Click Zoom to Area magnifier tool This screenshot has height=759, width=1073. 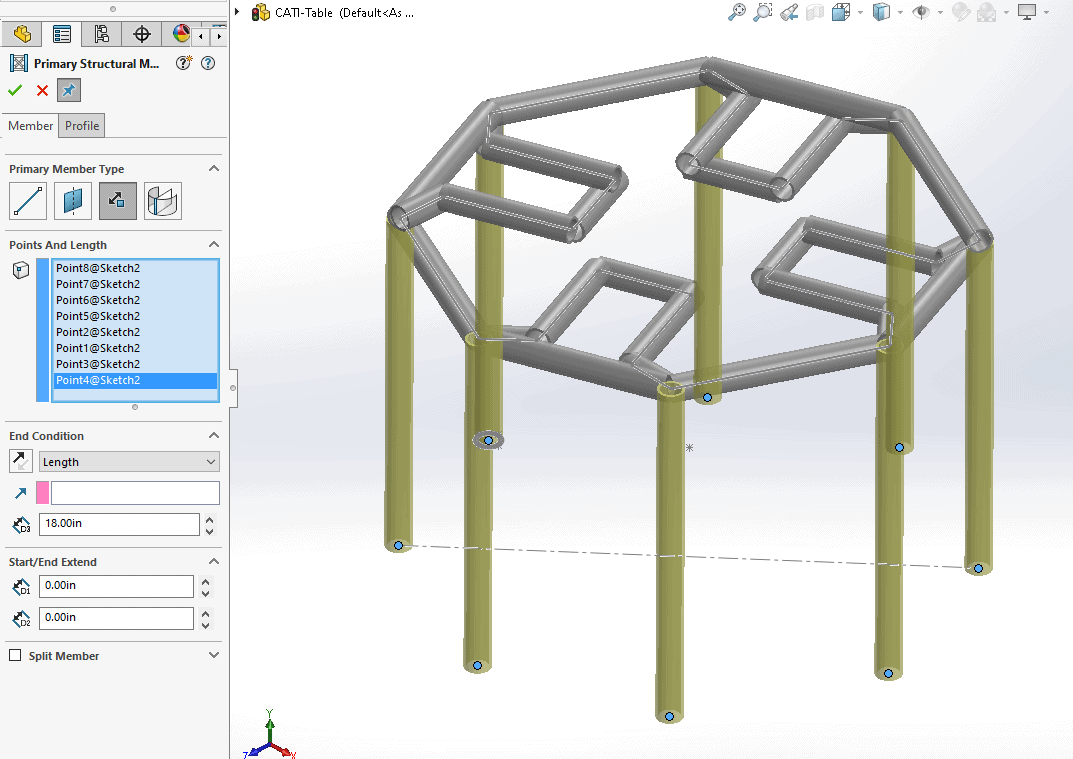[x=762, y=12]
